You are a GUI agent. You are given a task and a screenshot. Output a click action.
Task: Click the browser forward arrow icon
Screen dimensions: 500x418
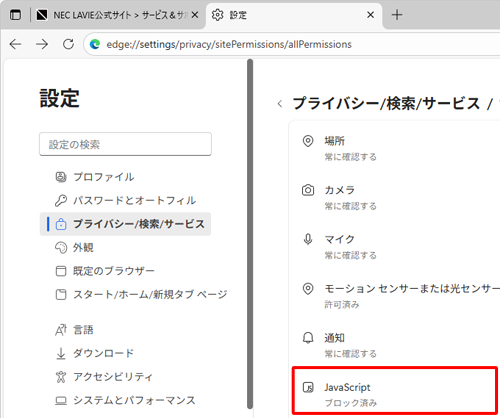point(42,44)
